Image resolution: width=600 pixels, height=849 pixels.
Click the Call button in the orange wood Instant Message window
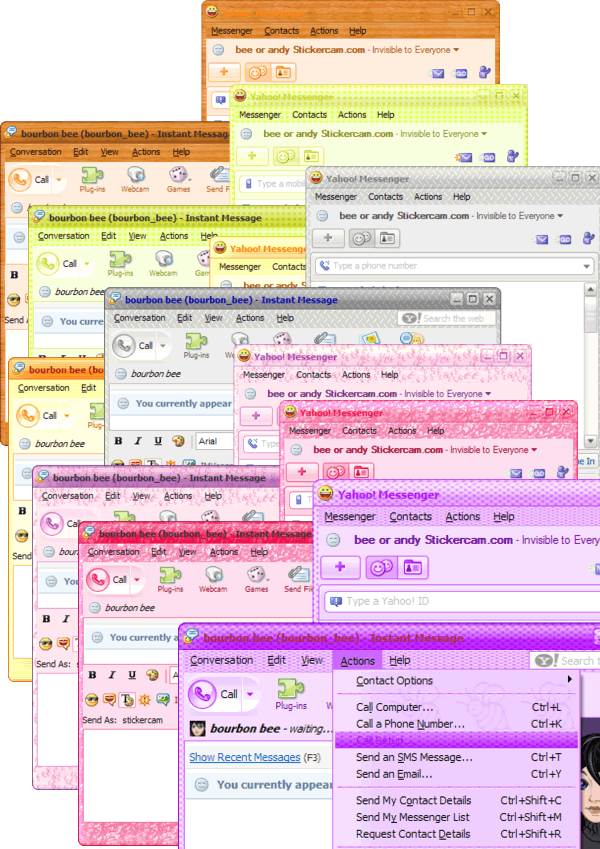[31, 179]
